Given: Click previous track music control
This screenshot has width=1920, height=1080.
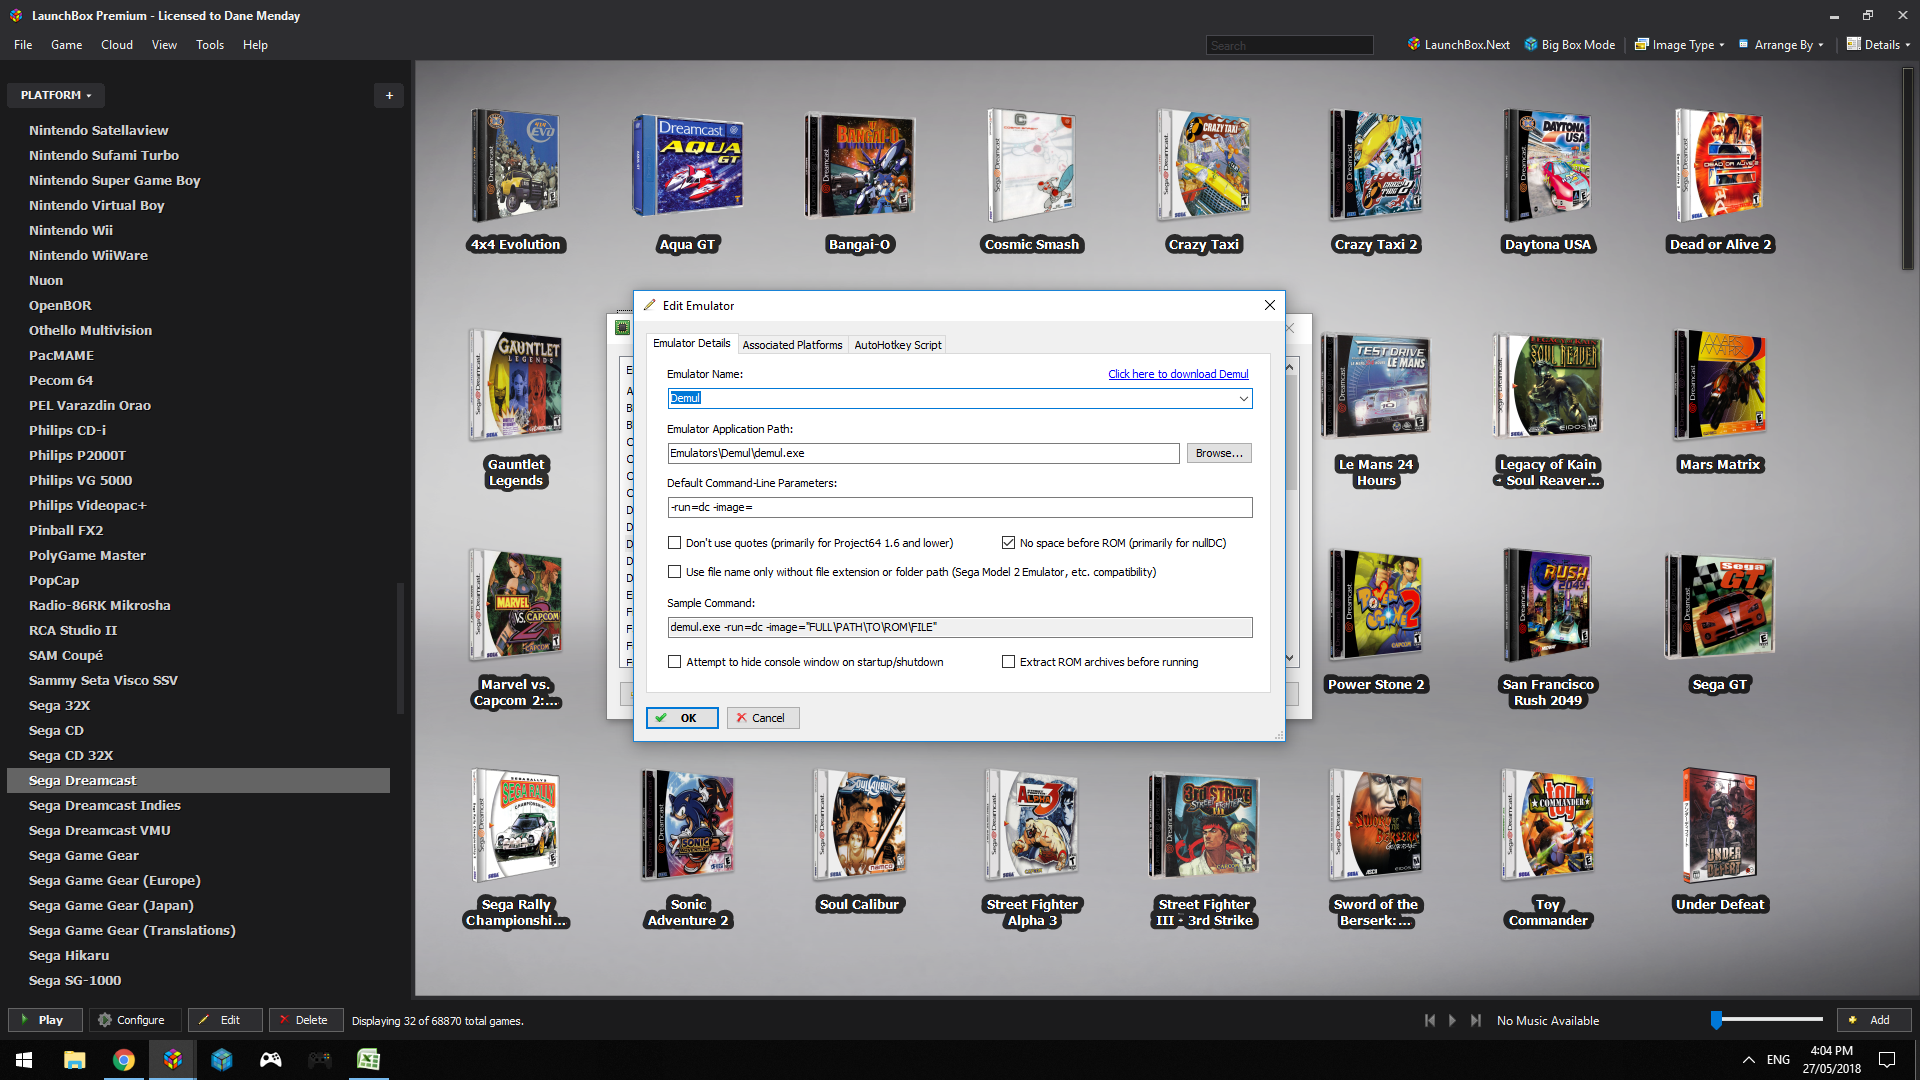Looking at the screenshot, I should [1430, 1020].
